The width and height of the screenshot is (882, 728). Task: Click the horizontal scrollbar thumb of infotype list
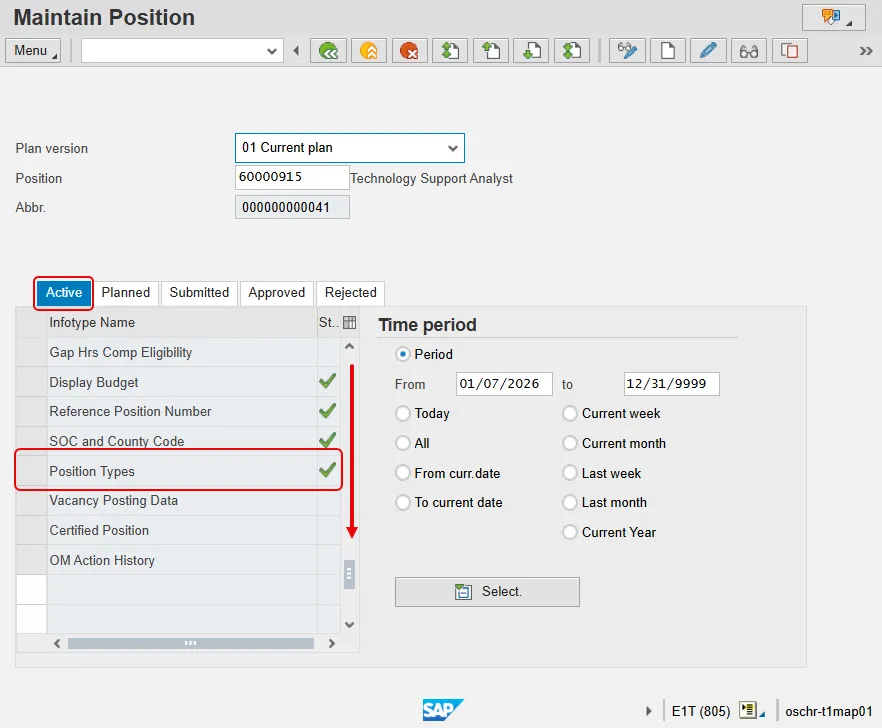[191, 643]
